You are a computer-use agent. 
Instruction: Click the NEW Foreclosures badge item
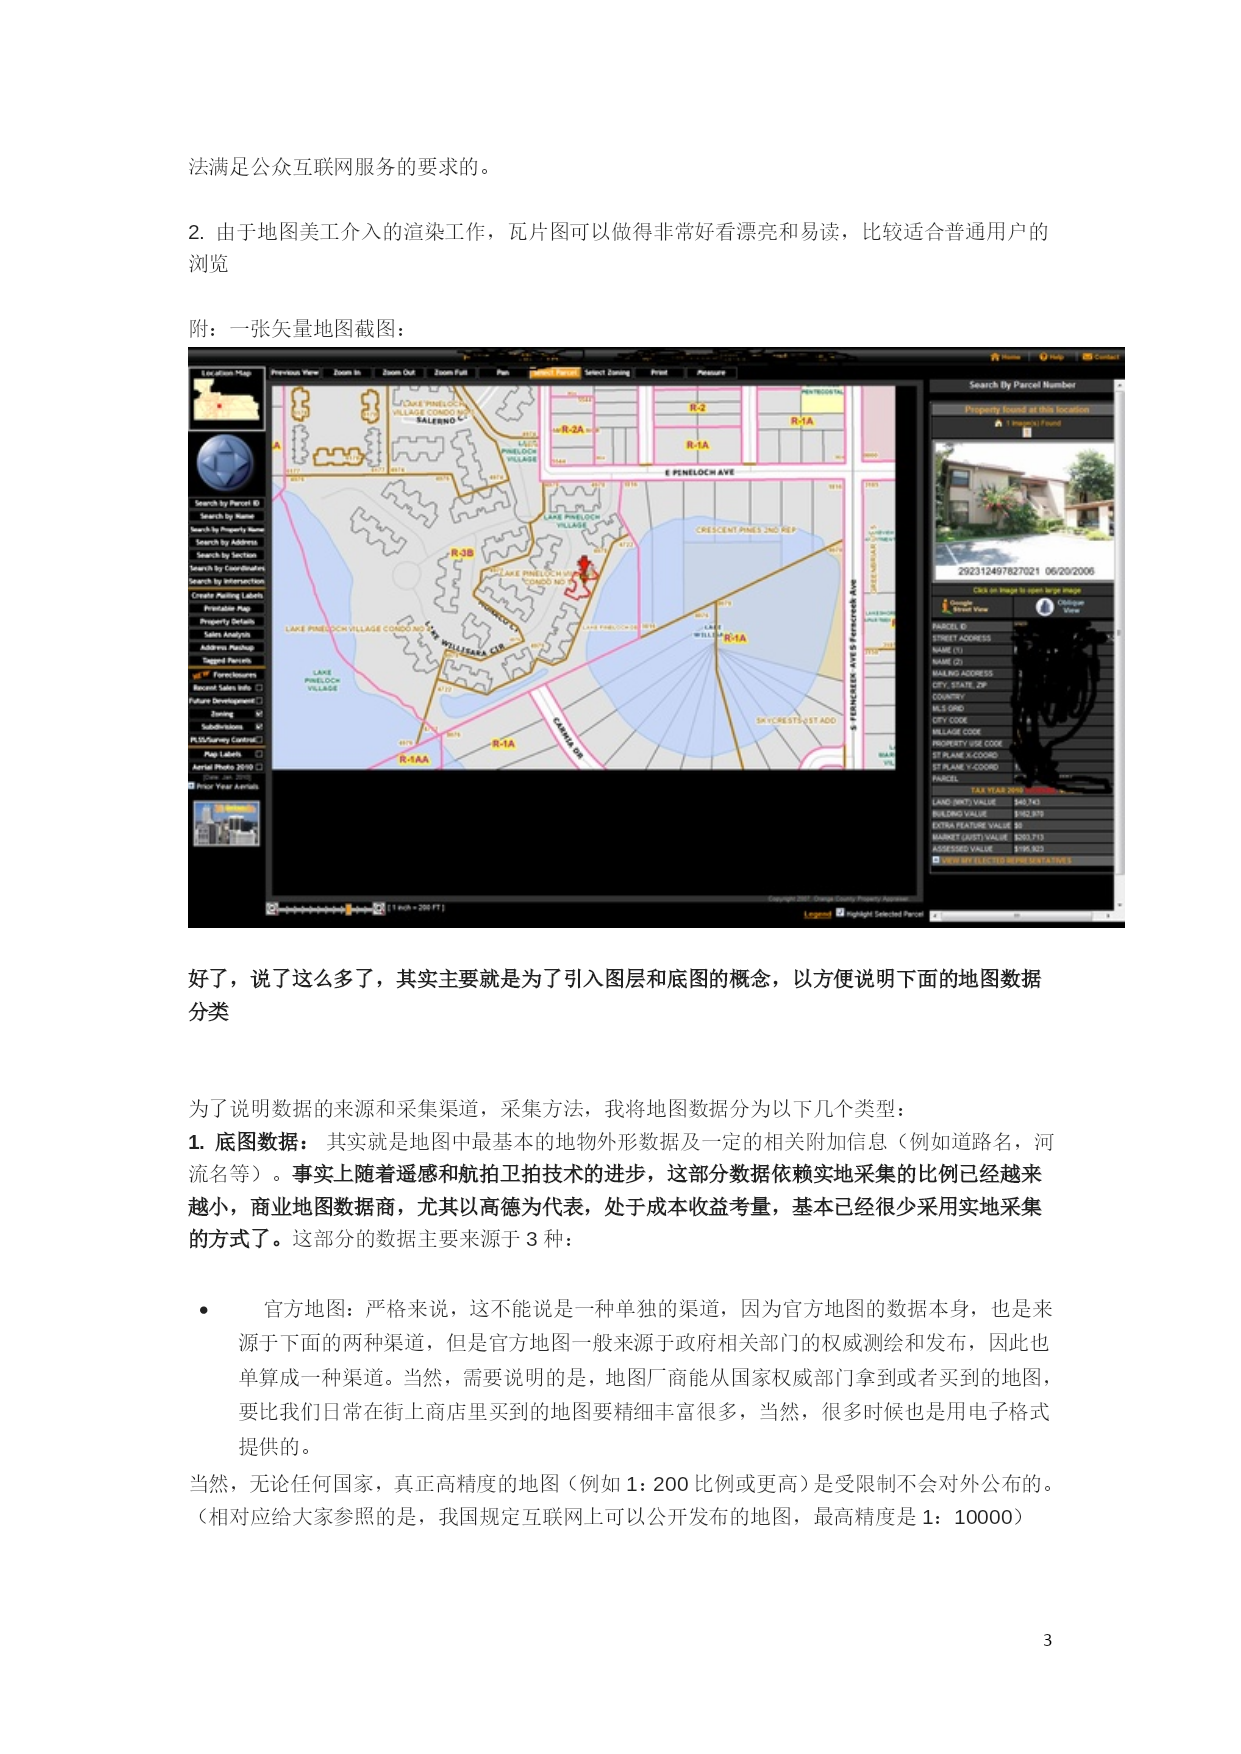coord(227,675)
